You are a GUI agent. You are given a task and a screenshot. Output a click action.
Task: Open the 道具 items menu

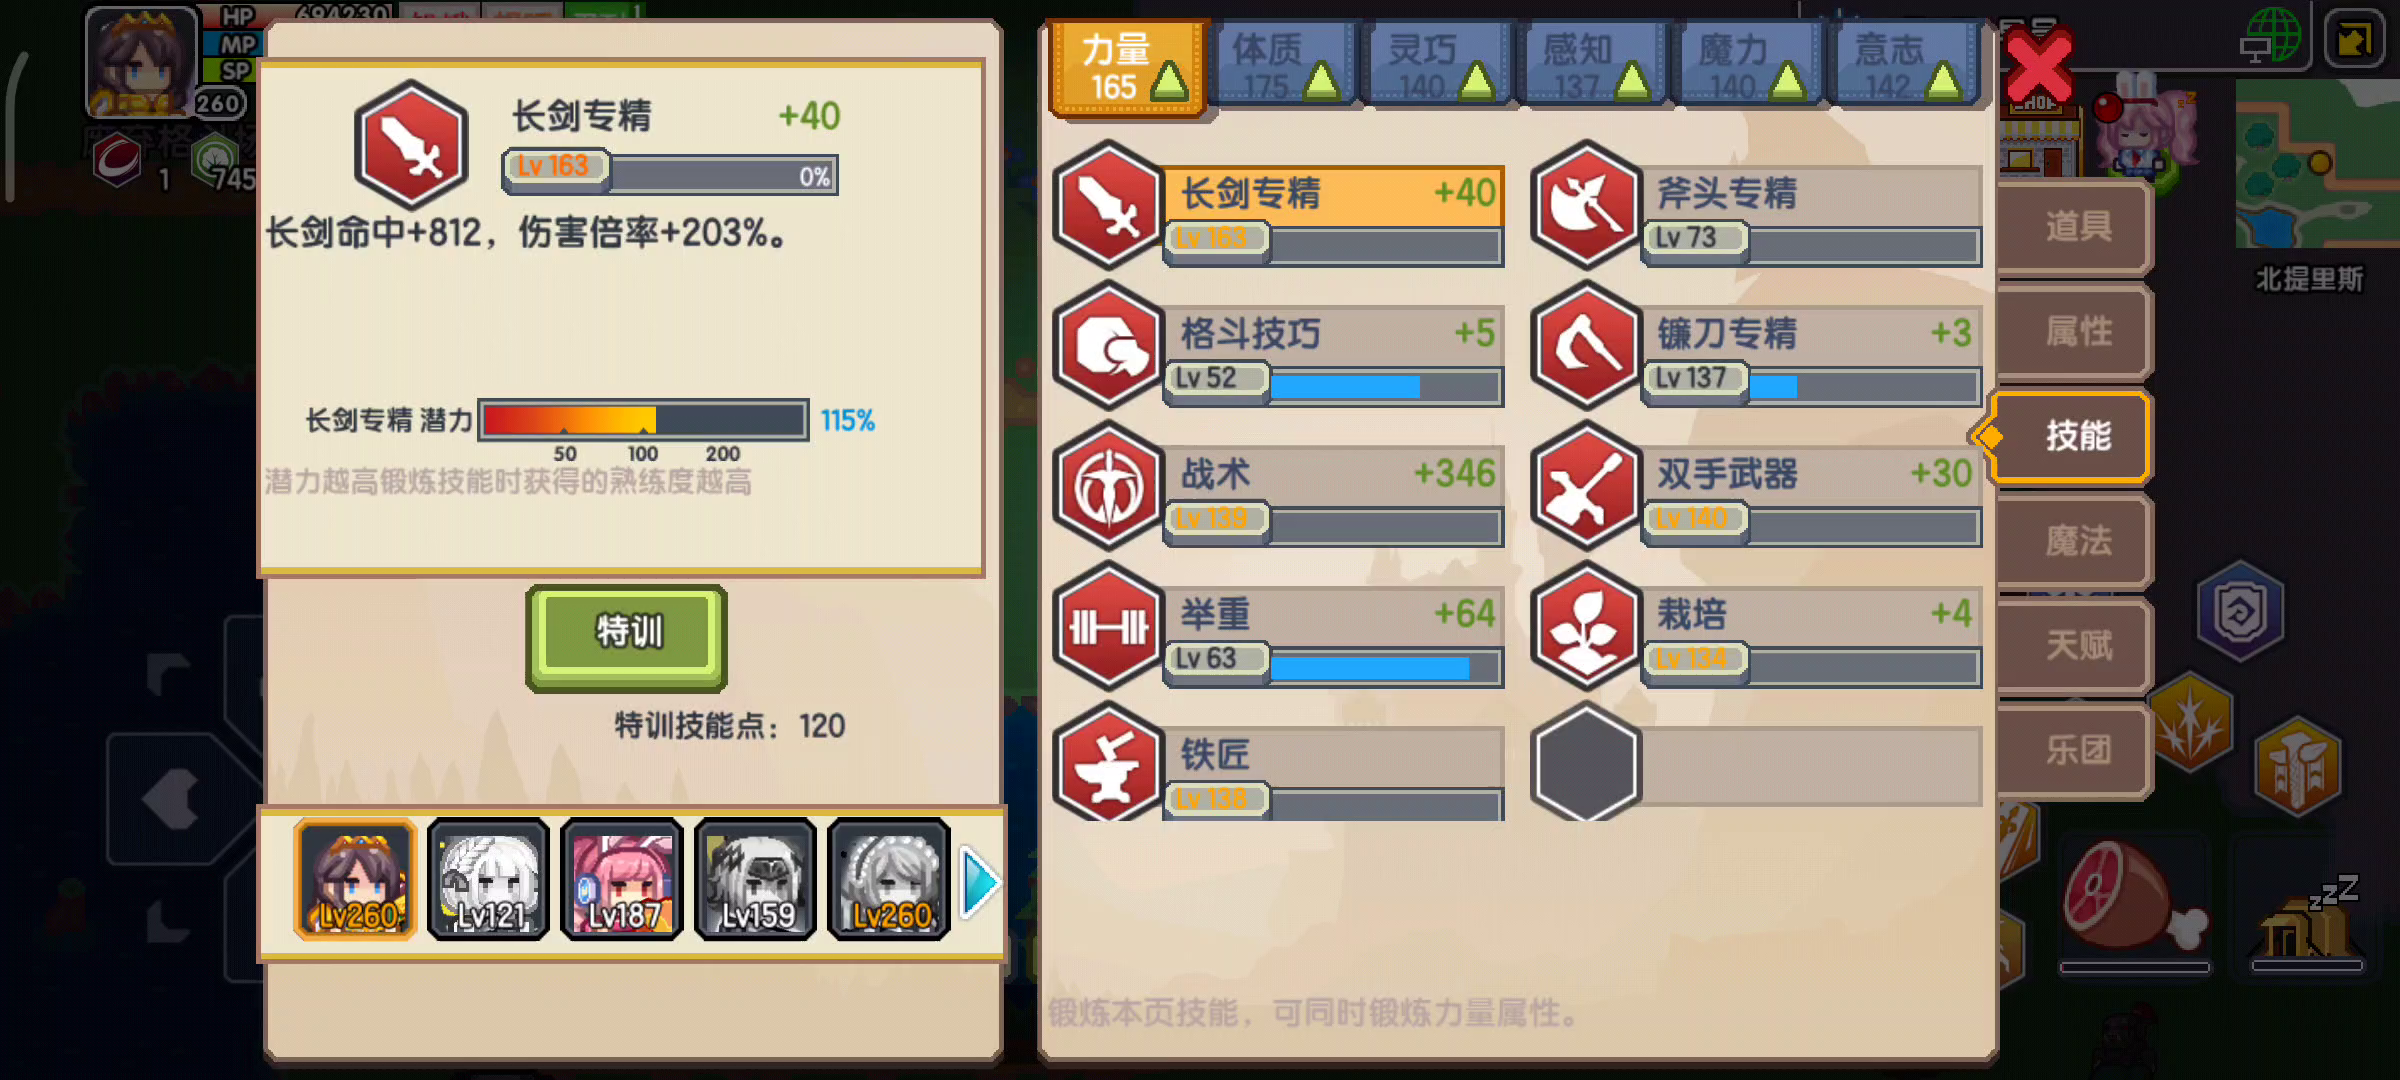tap(2075, 226)
